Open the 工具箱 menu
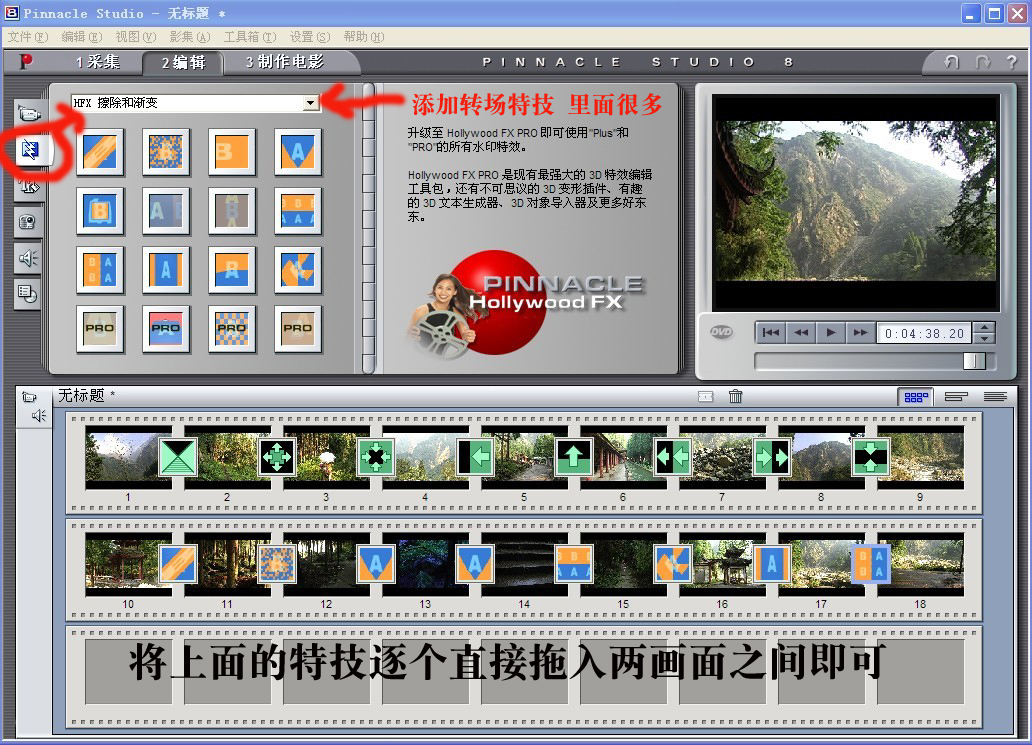 250,37
